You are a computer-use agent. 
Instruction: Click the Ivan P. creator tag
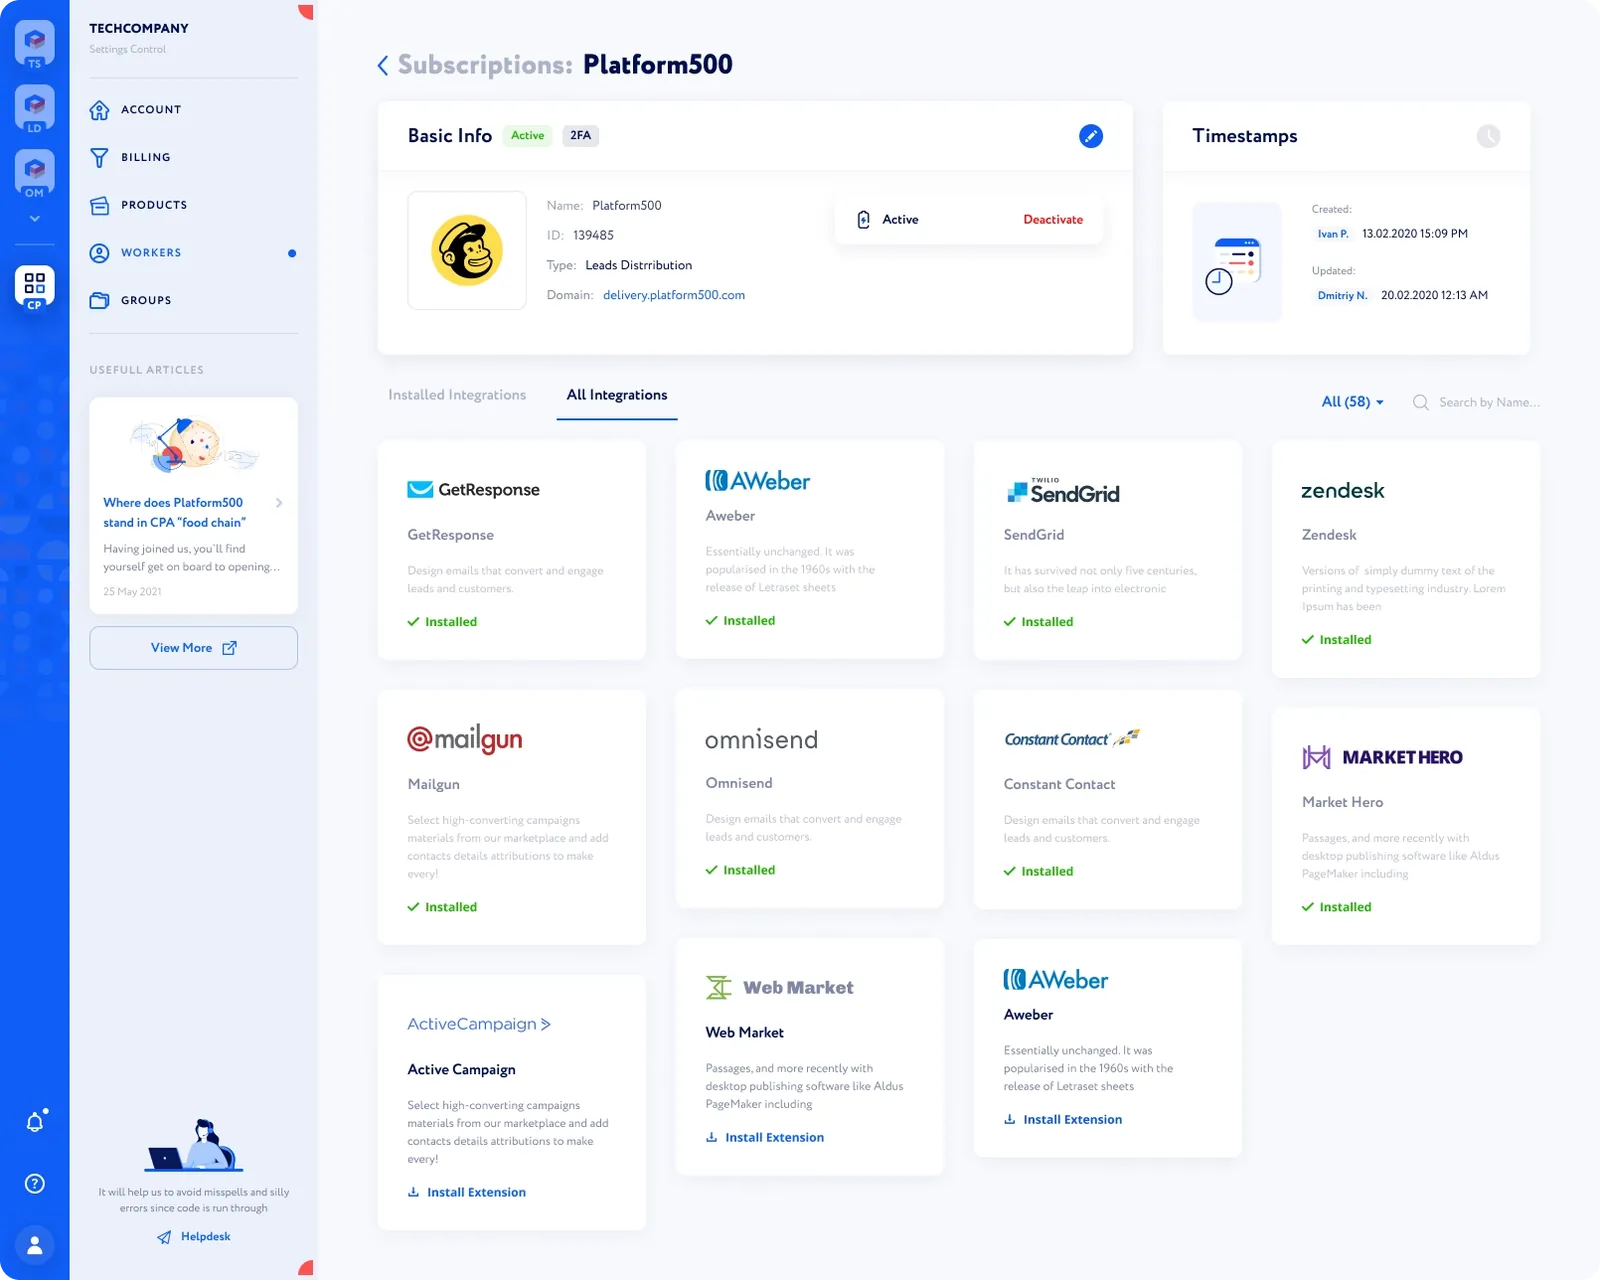1332,234
